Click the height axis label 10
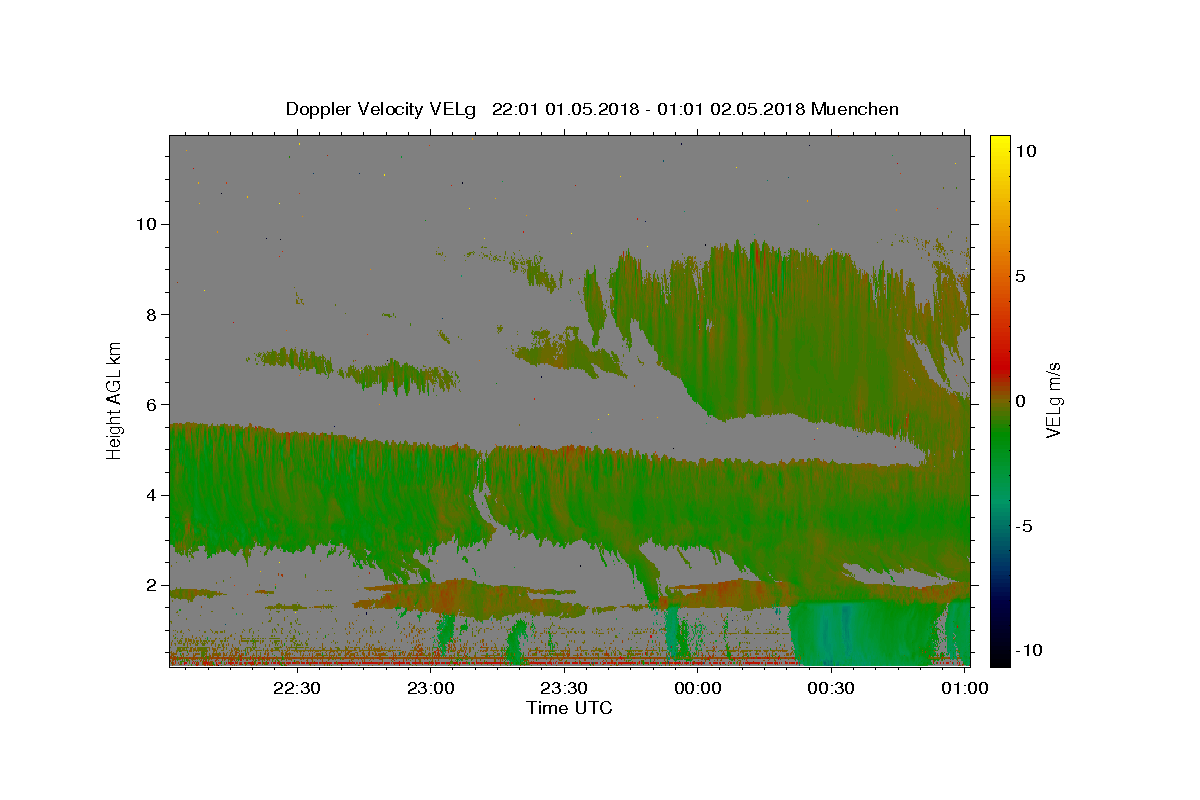The width and height of the screenshot is (1200, 800). [x=148, y=223]
